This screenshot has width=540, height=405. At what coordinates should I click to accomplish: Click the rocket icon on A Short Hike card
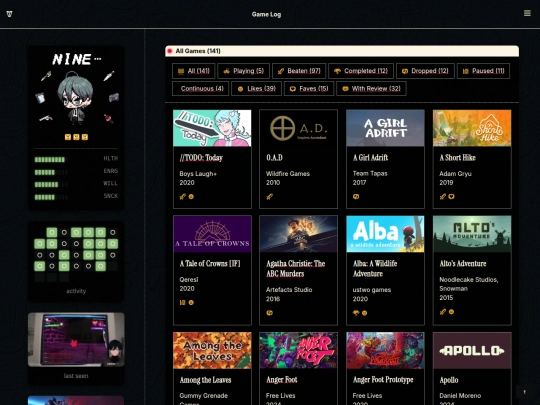443,197
